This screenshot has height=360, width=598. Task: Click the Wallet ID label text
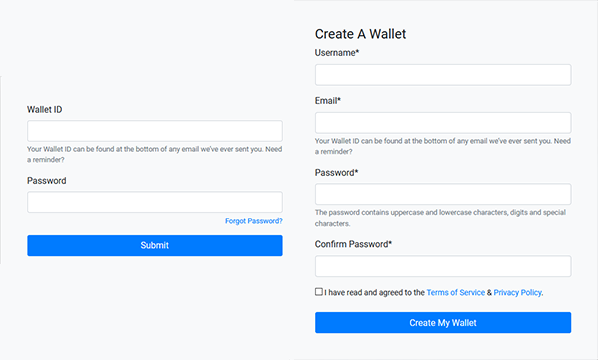[x=45, y=109]
